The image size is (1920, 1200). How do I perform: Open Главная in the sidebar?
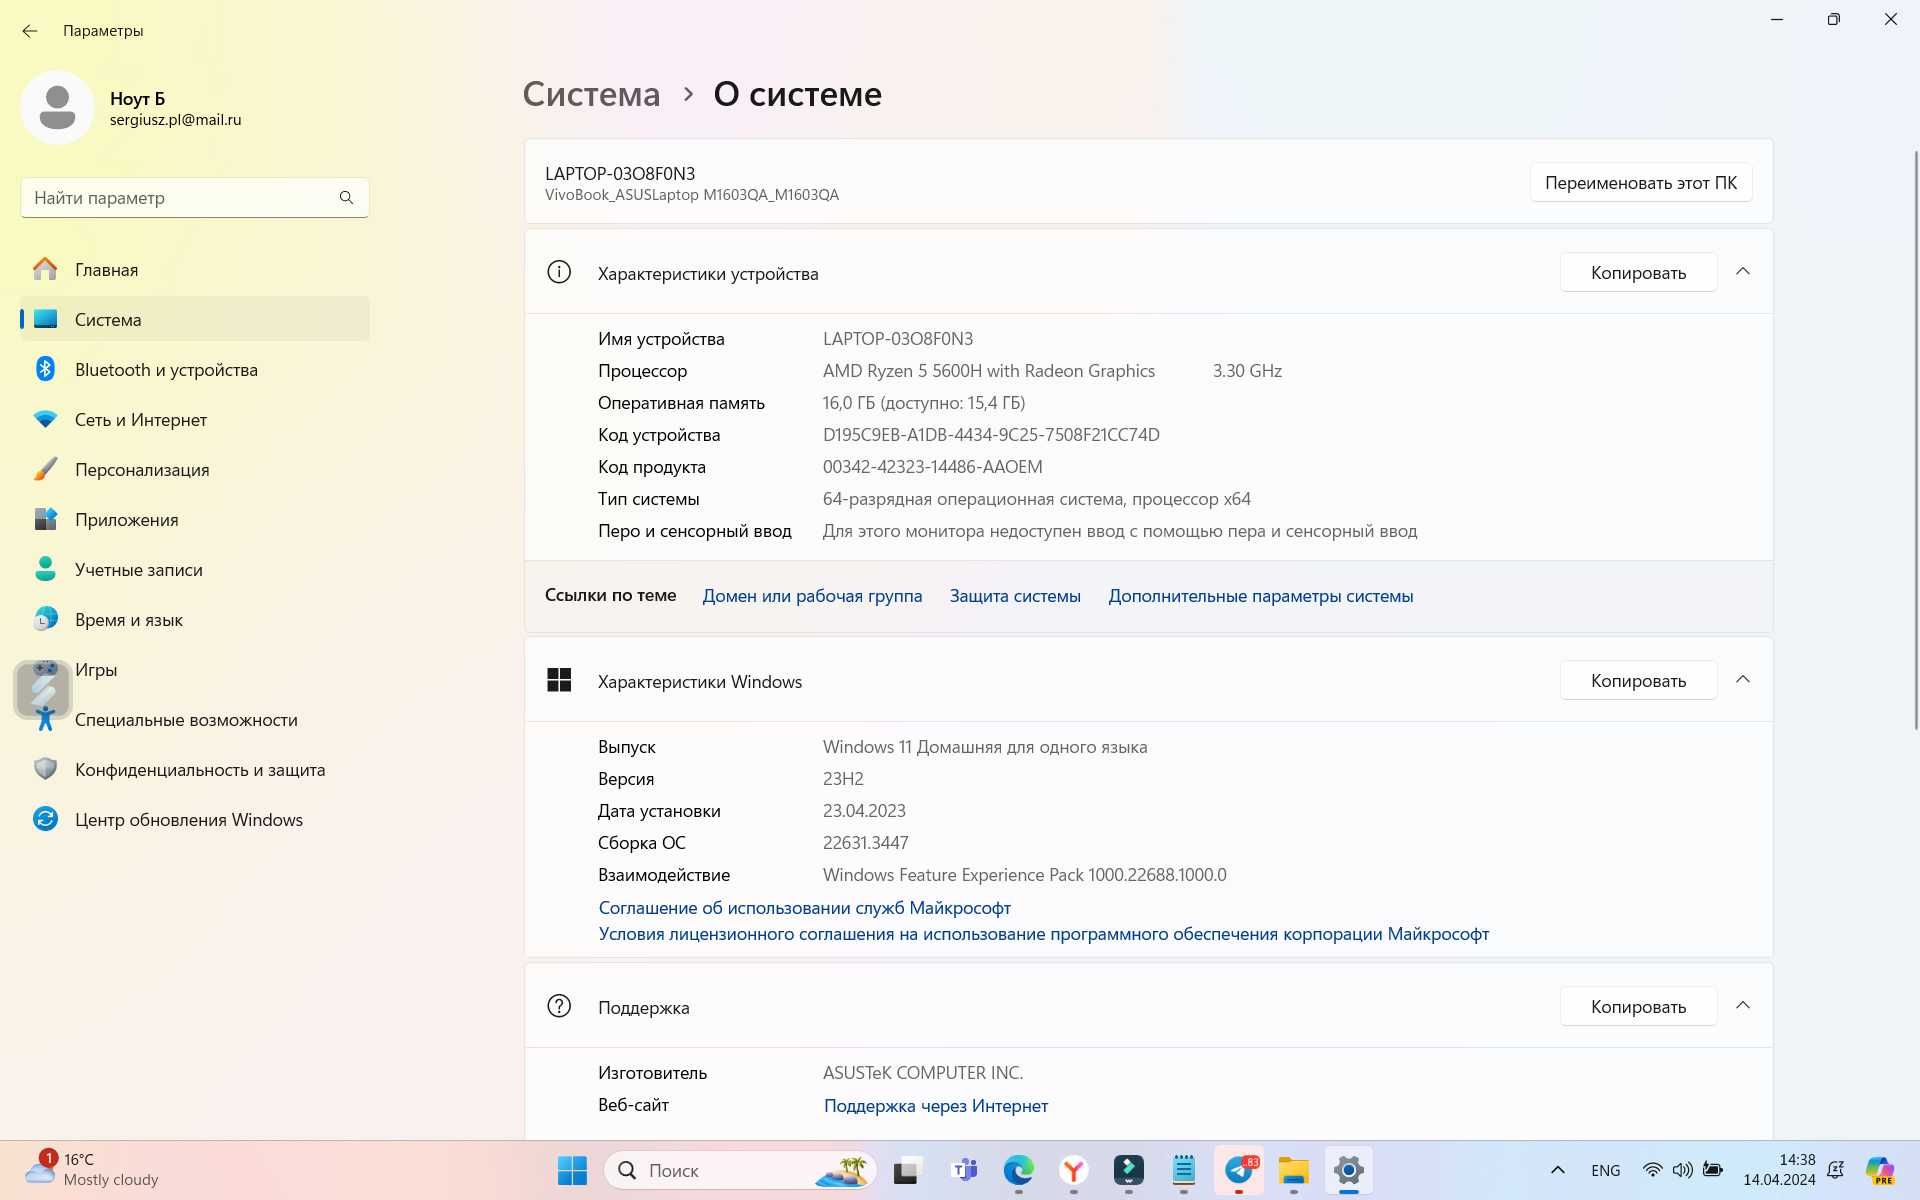point(195,269)
